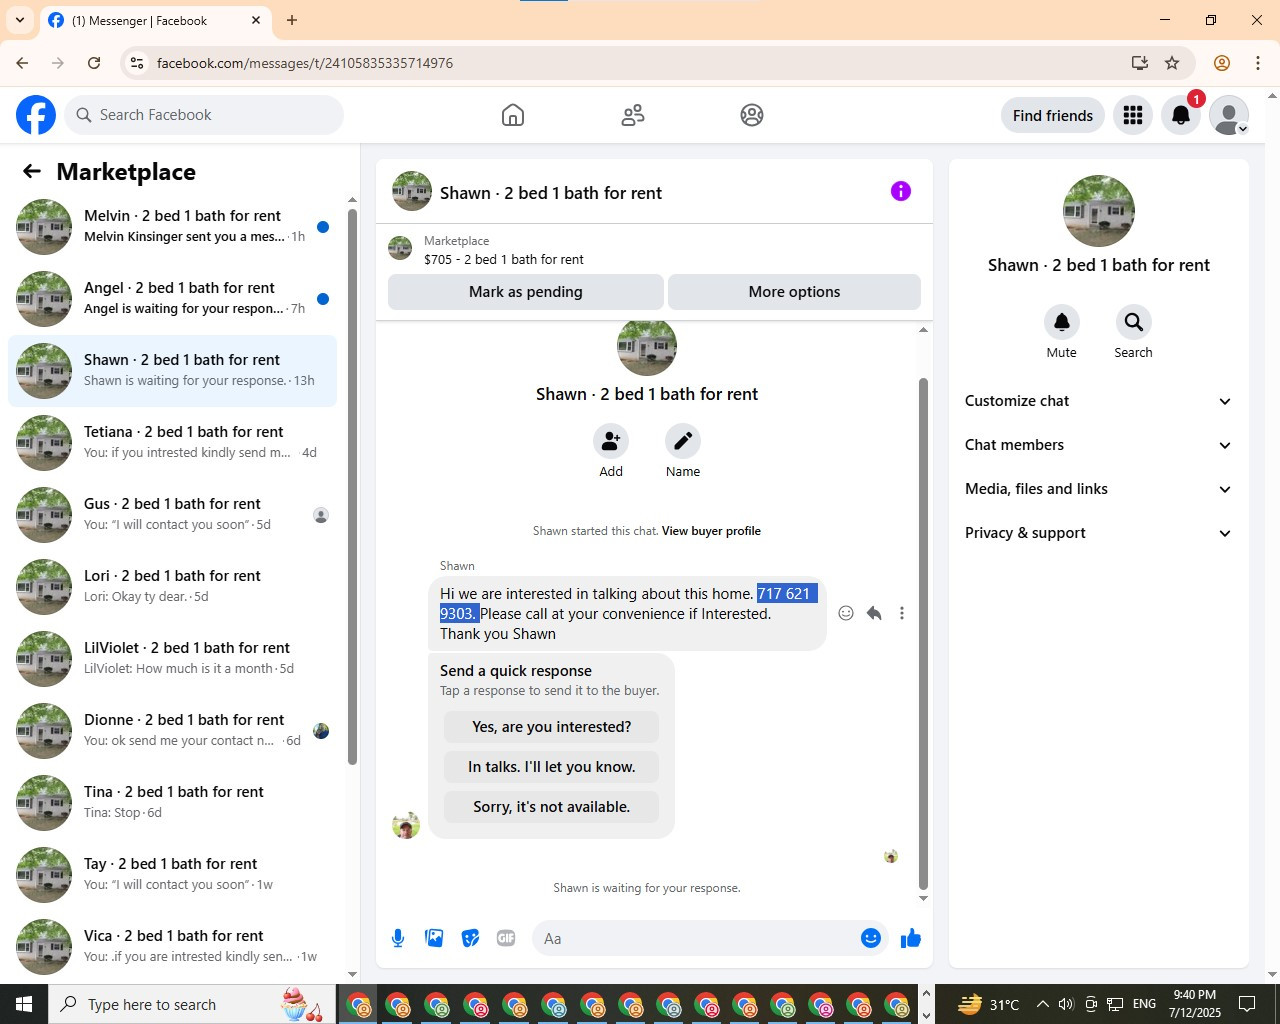Screen dimensions: 1280x1024
Task: Open Dionne's conversation
Action: pyautogui.click(x=172, y=731)
